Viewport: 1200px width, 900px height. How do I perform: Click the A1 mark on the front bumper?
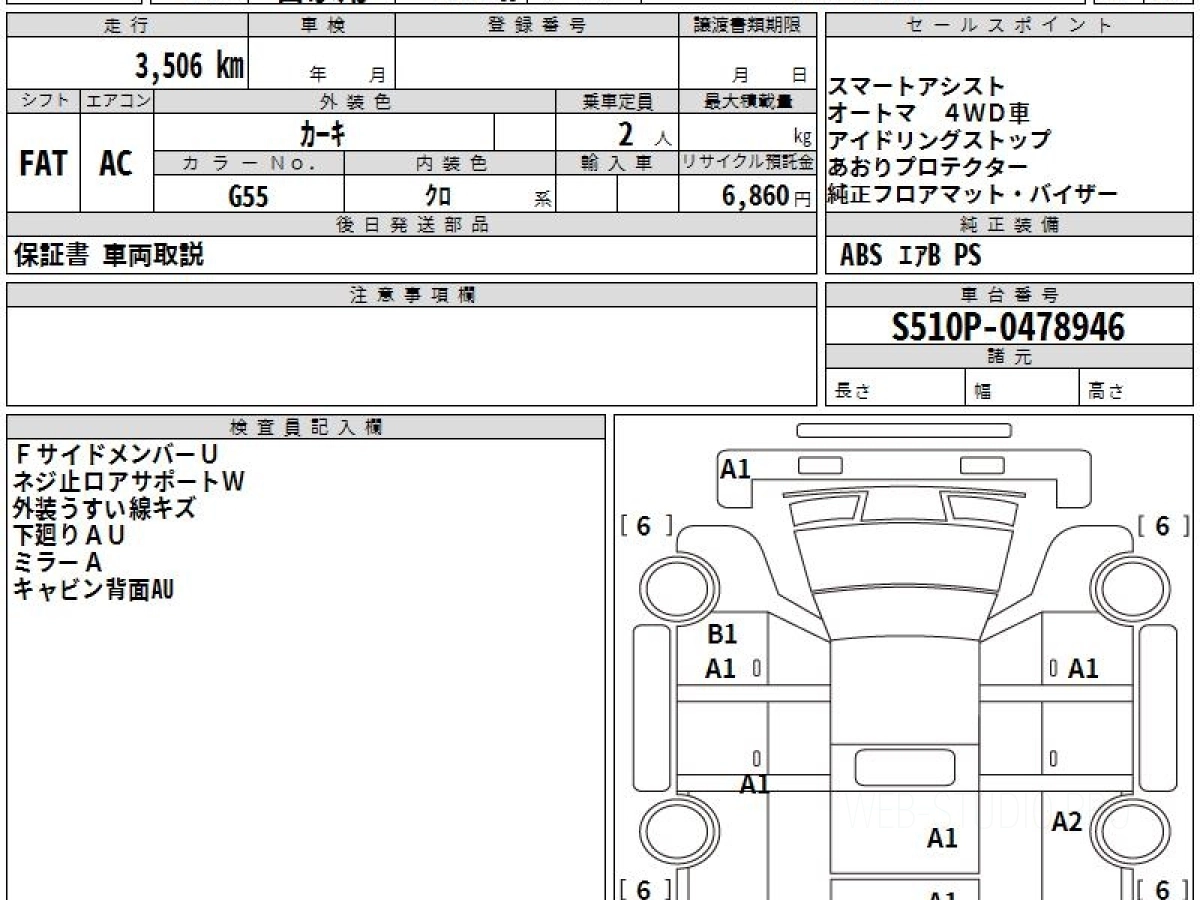click(x=736, y=468)
